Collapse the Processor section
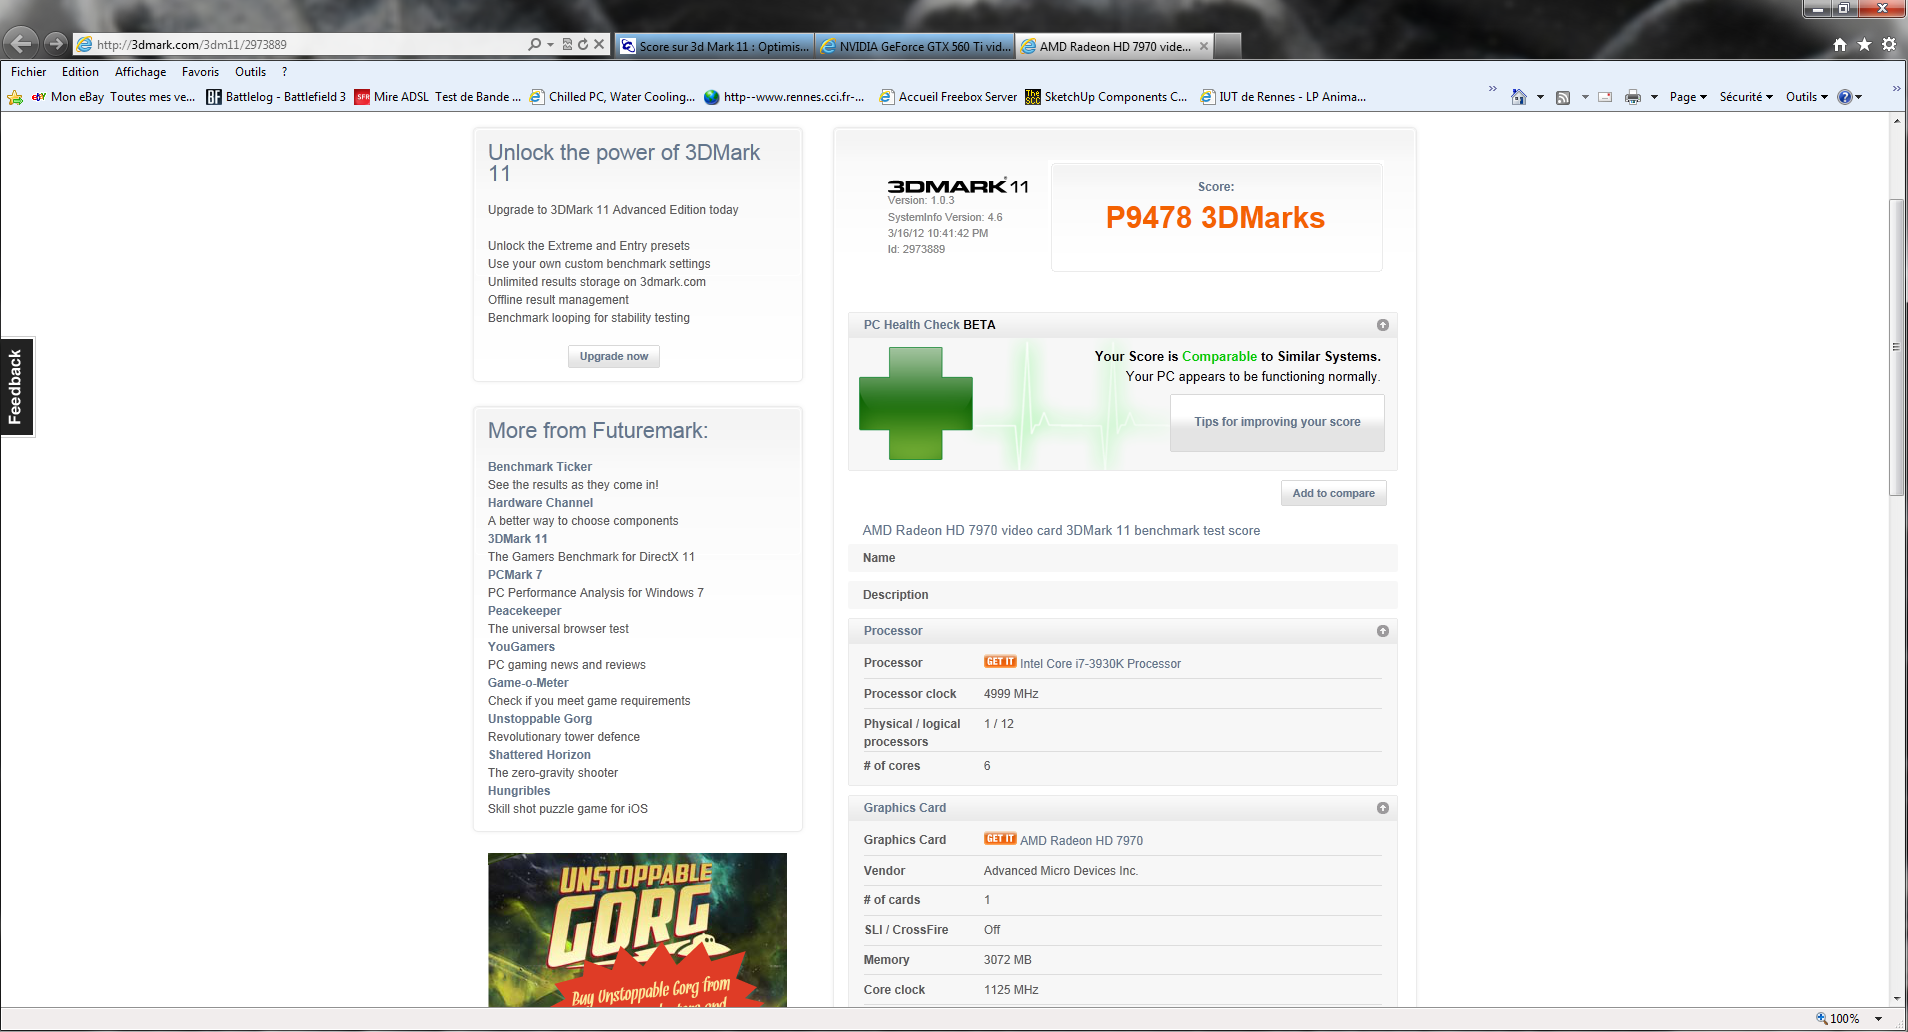1908x1032 pixels. click(x=1382, y=631)
